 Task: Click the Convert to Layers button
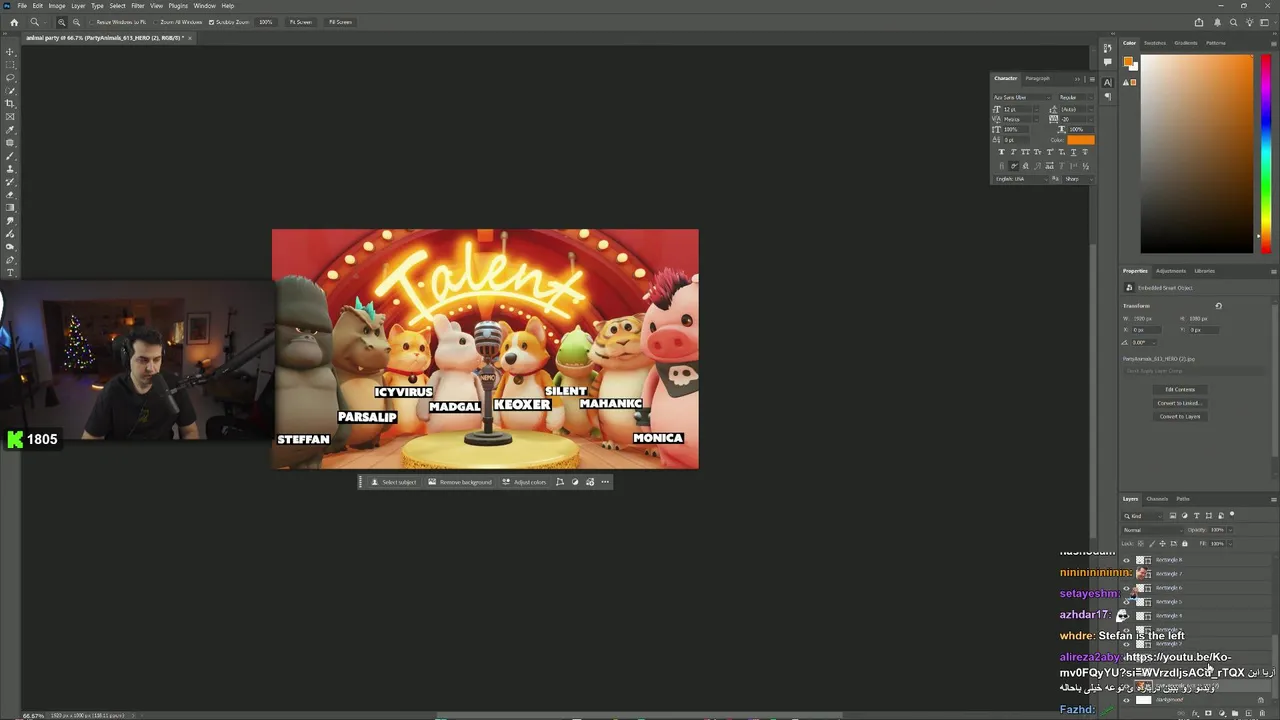click(x=1180, y=416)
